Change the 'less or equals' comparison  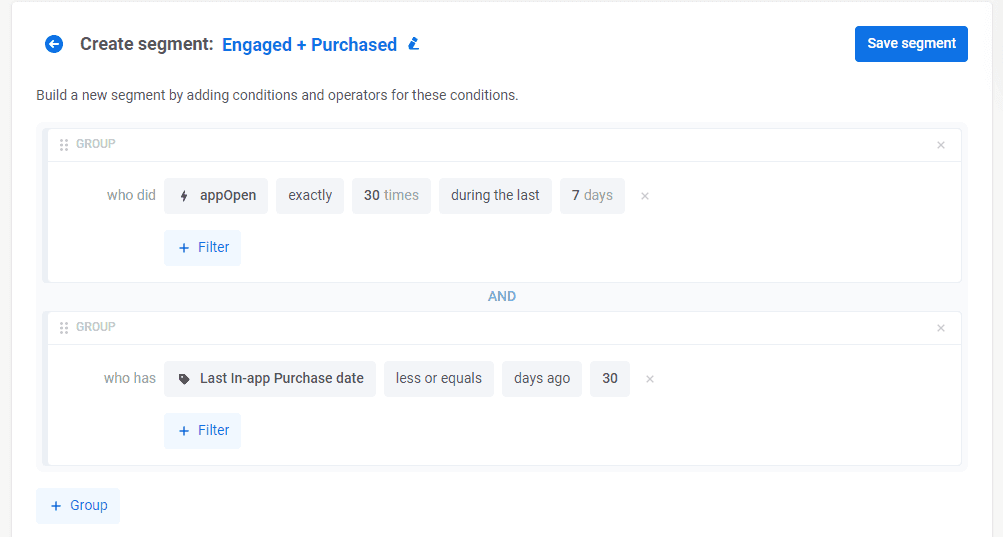pyautogui.click(x=438, y=379)
